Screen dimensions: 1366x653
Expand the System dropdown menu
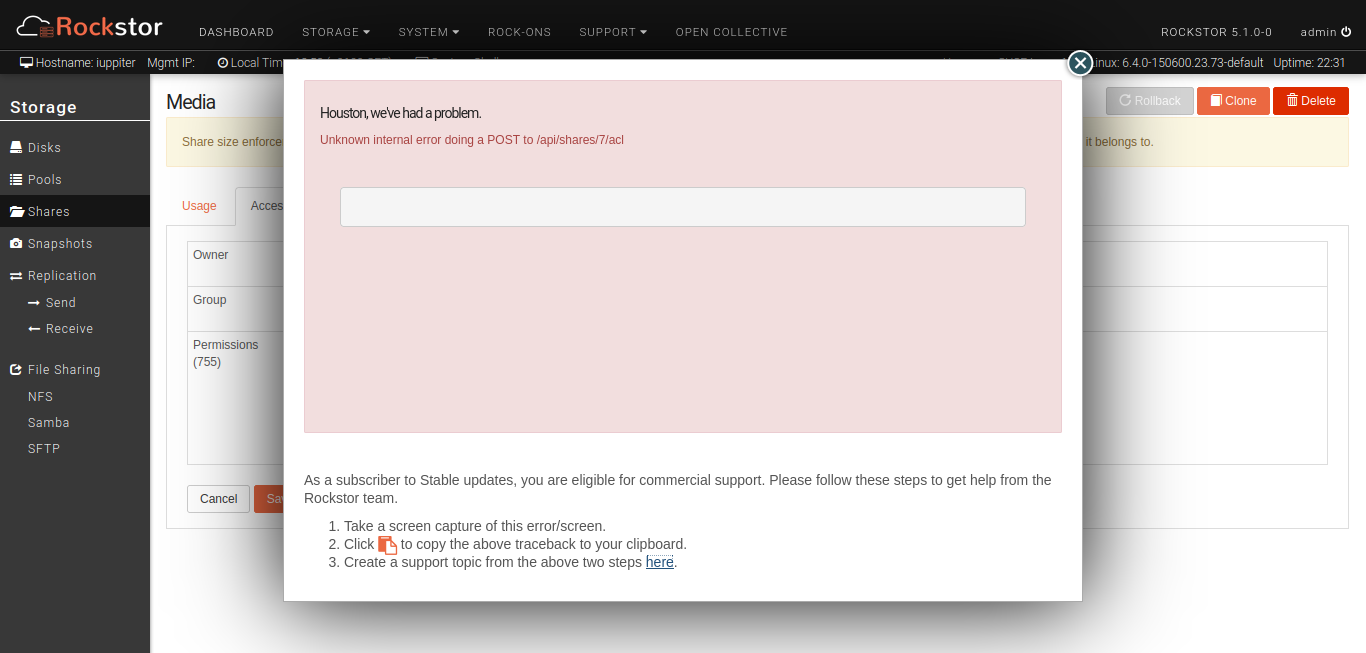[428, 32]
